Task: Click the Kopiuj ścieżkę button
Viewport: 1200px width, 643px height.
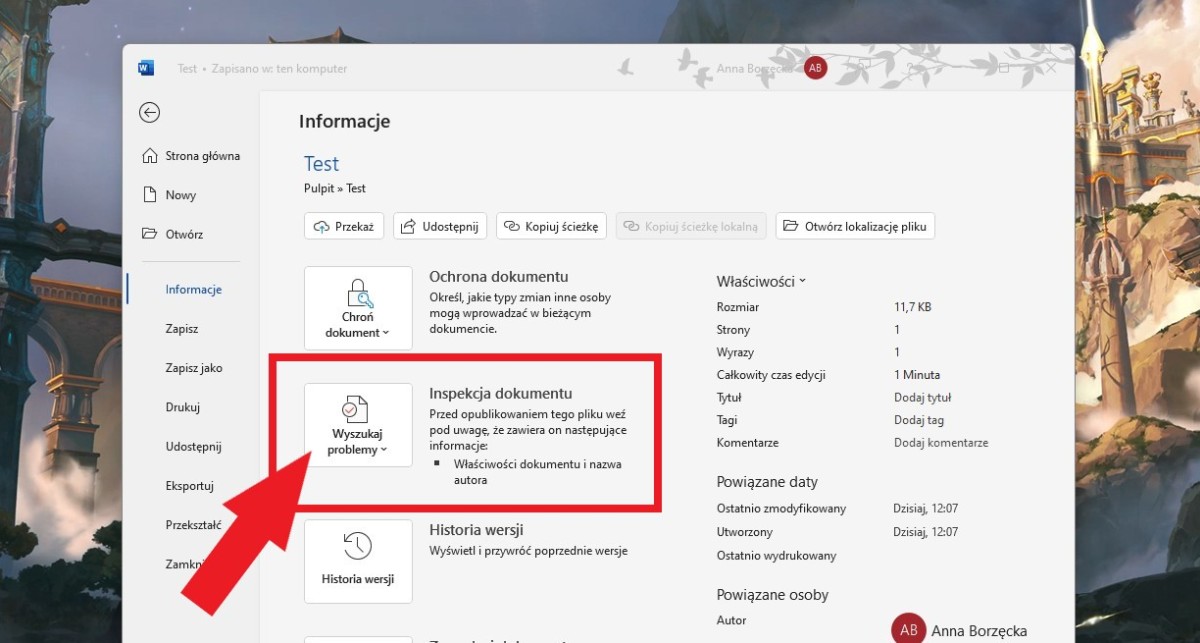Action: pyautogui.click(x=551, y=227)
